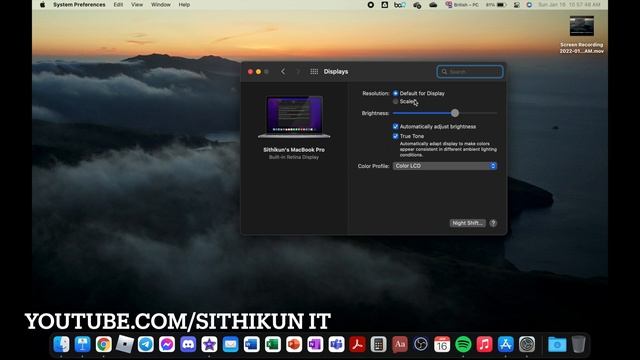Open the Downloads folder in dock
Viewport: 640px width, 360px height.
[x=557, y=344]
